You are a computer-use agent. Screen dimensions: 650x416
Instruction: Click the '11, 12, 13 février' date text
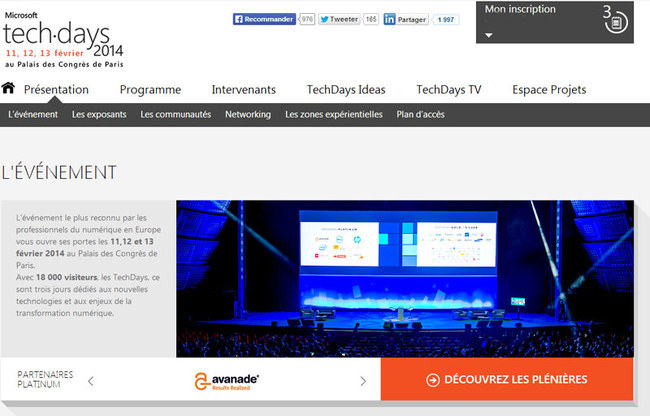[x=45, y=53]
